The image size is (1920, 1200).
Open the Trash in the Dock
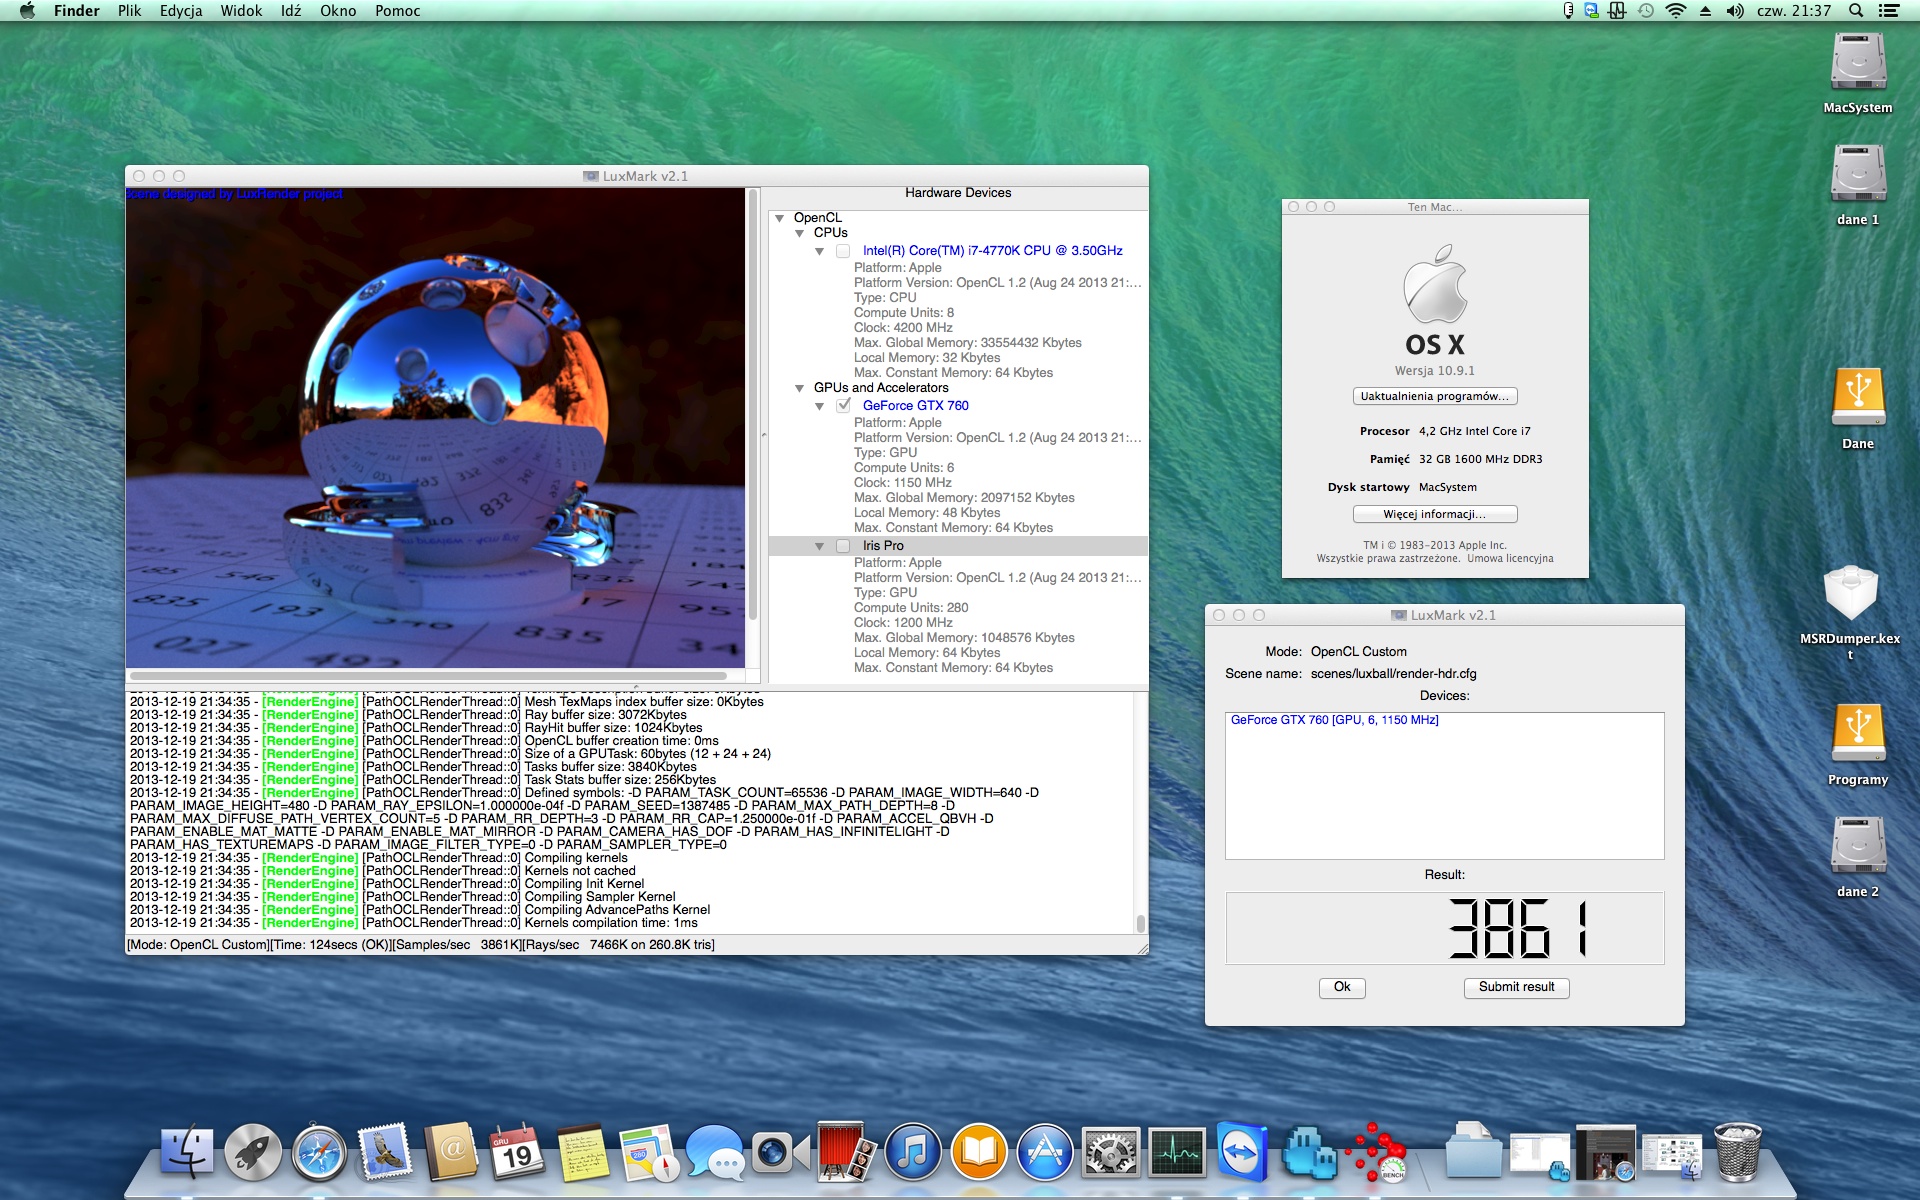[1738, 1153]
